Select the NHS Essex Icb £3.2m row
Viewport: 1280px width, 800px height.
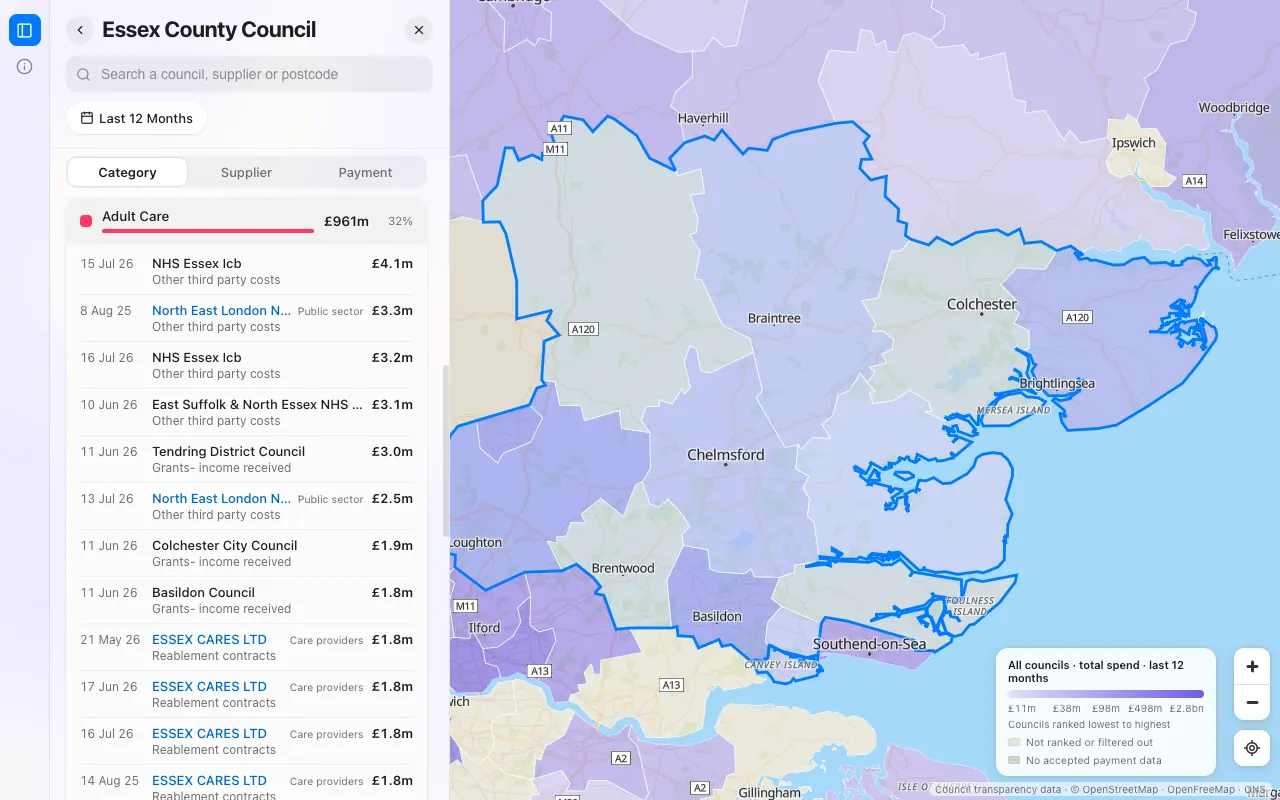click(247, 365)
